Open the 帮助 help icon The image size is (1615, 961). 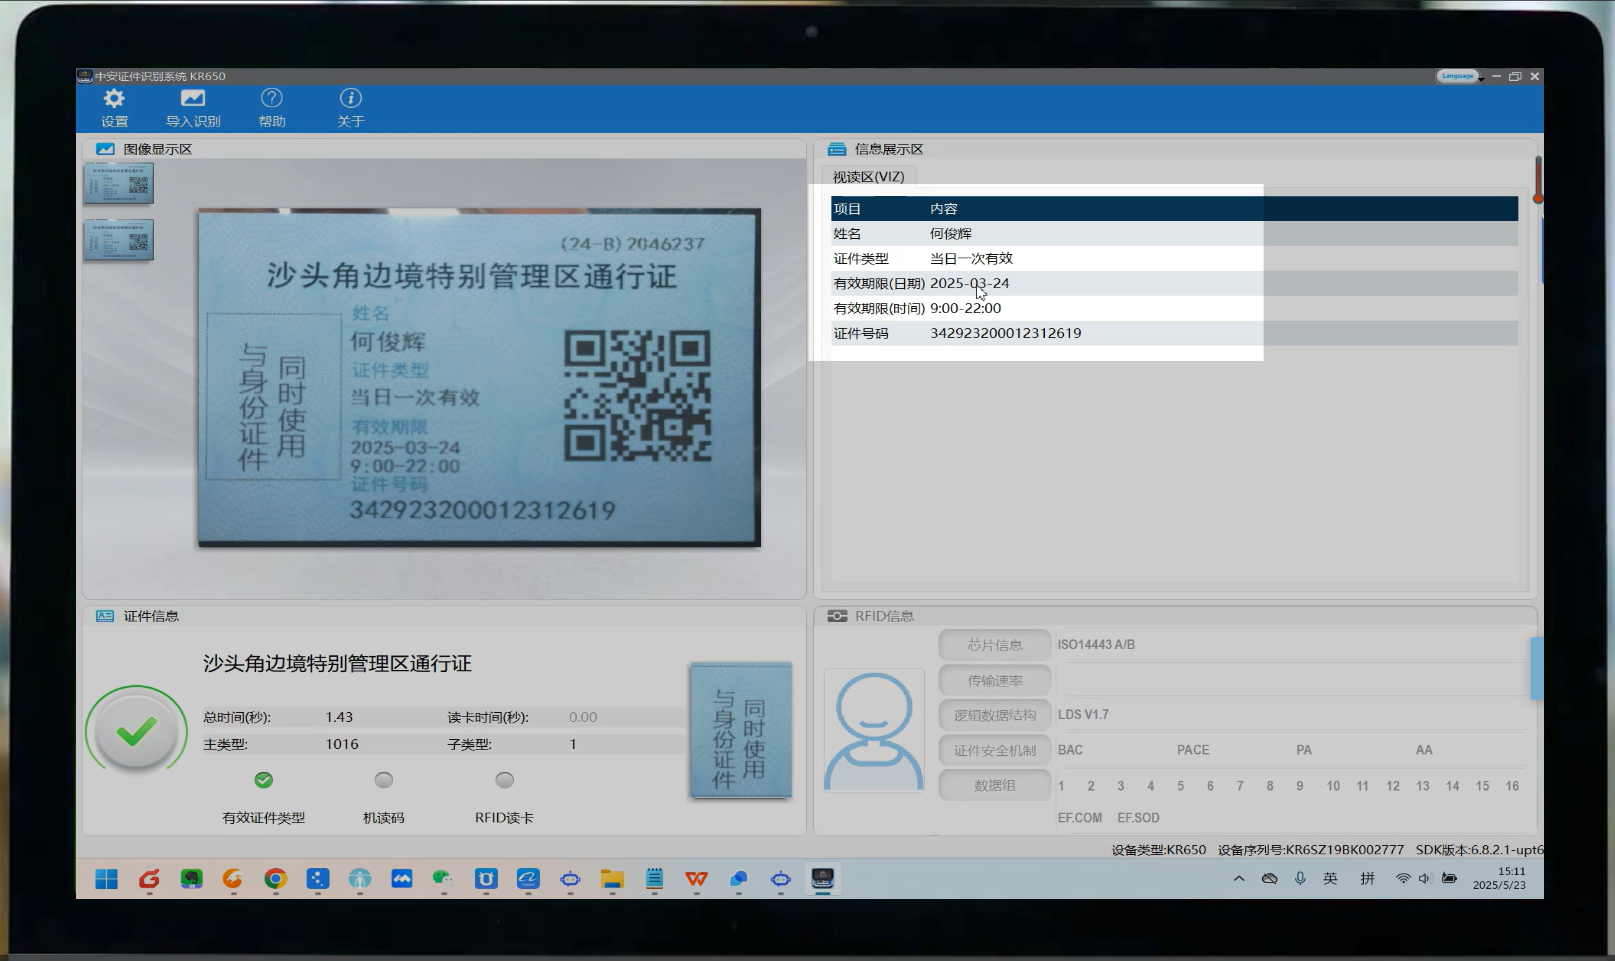click(272, 98)
